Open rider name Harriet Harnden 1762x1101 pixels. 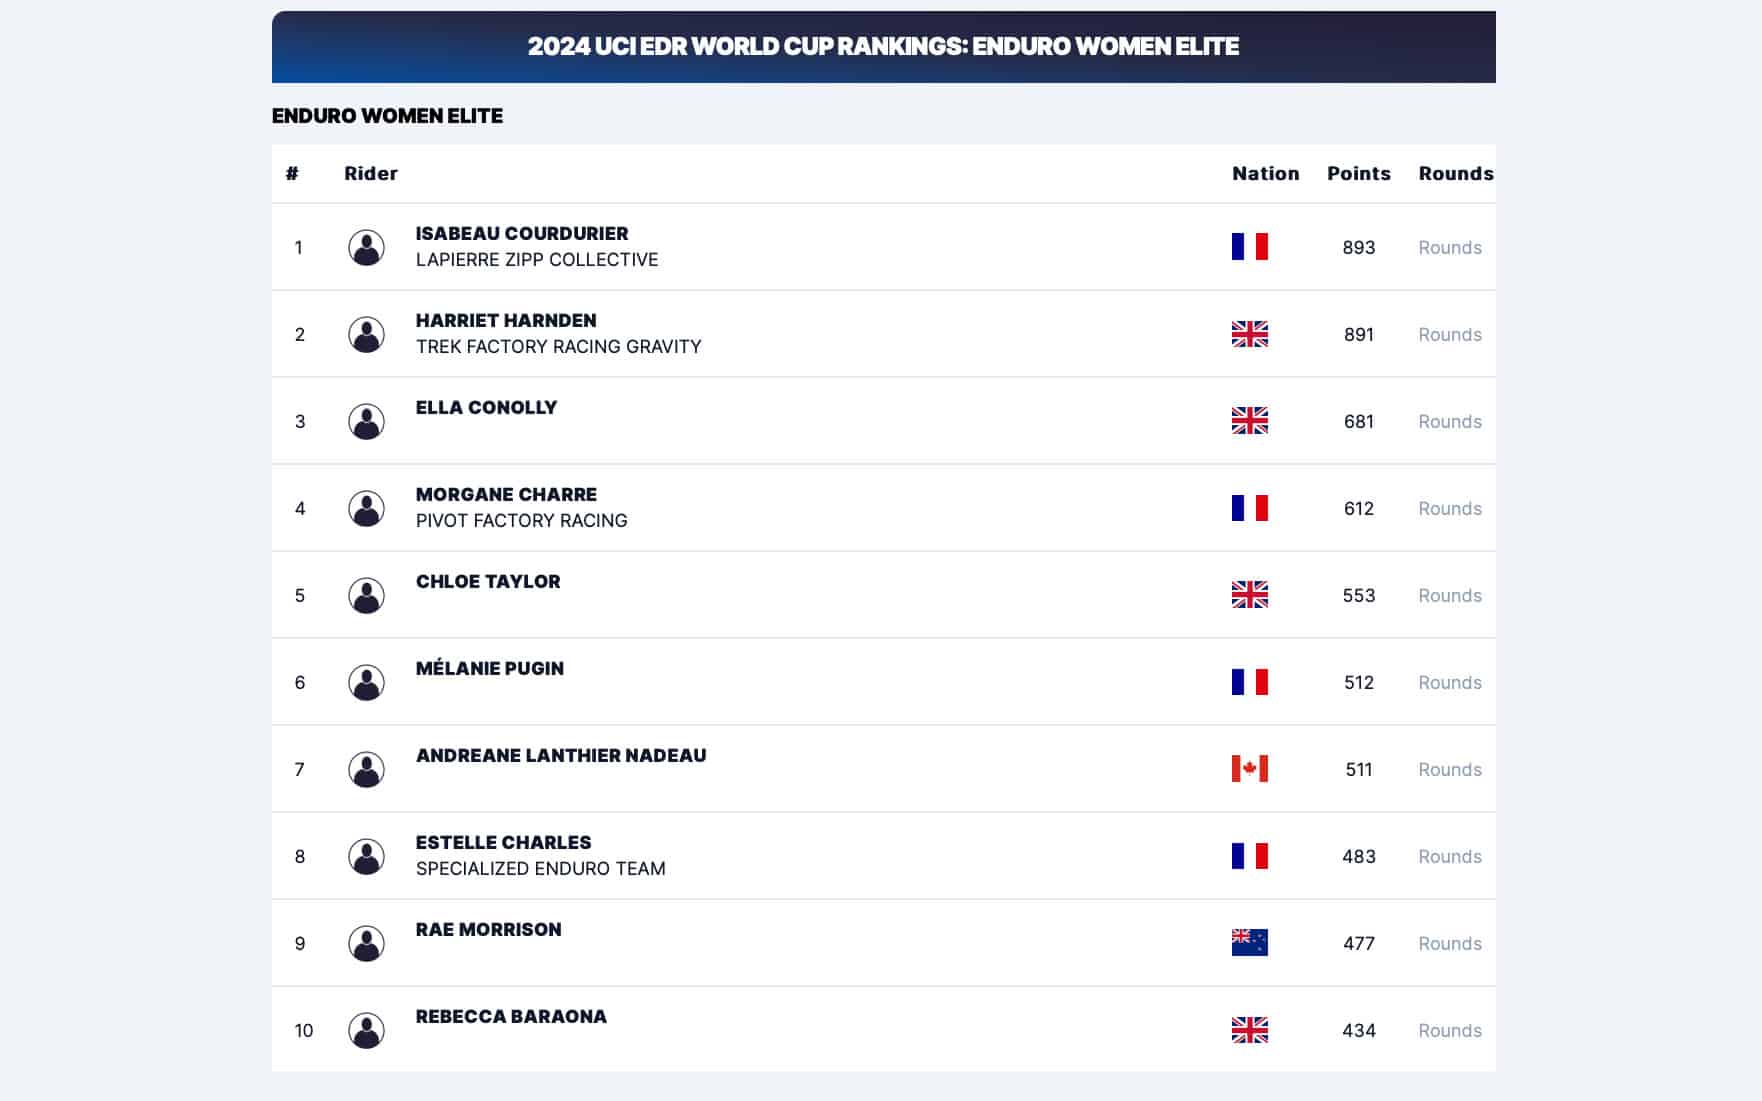pos(506,320)
